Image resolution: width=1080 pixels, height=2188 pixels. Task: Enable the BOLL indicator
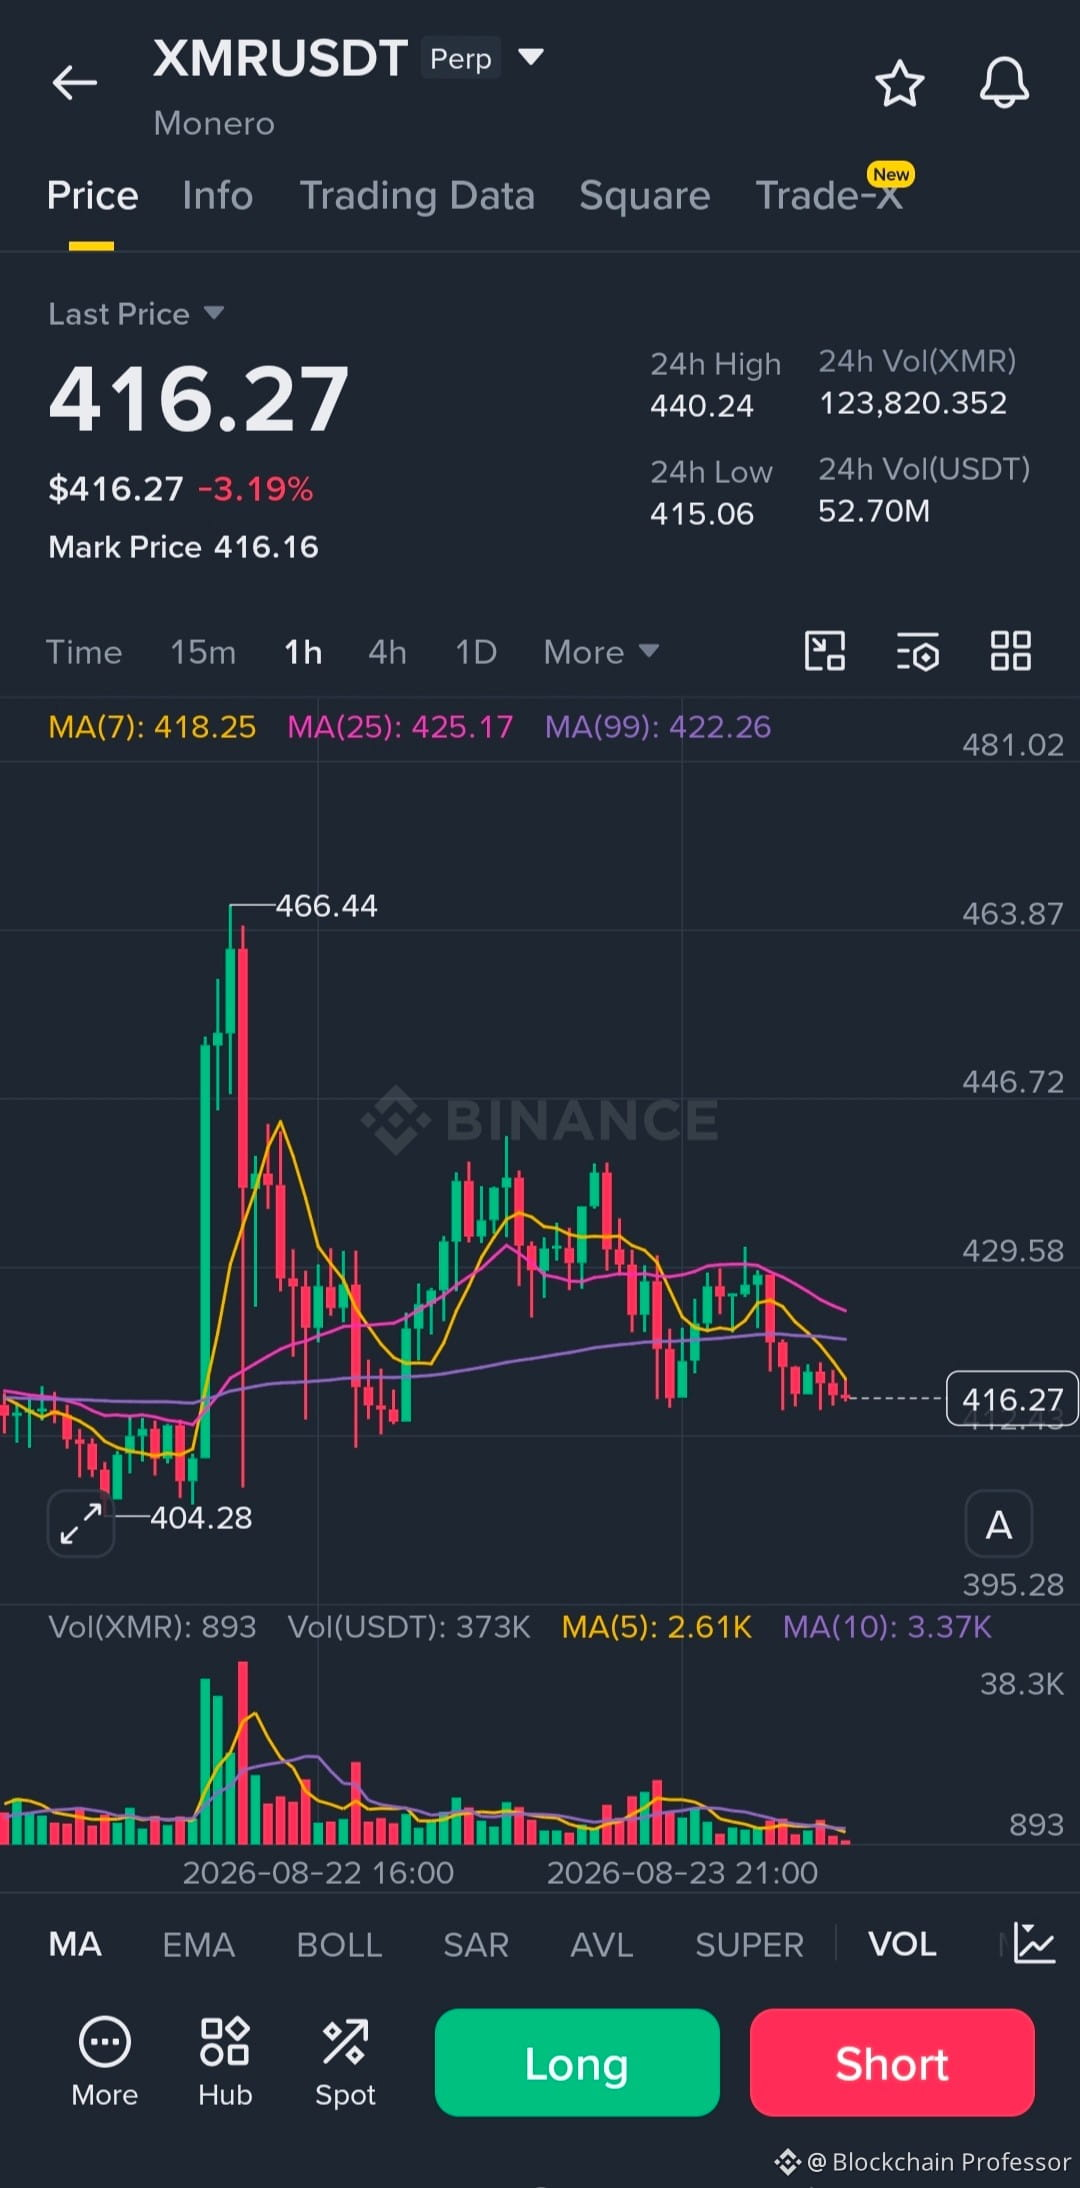point(339,1944)
